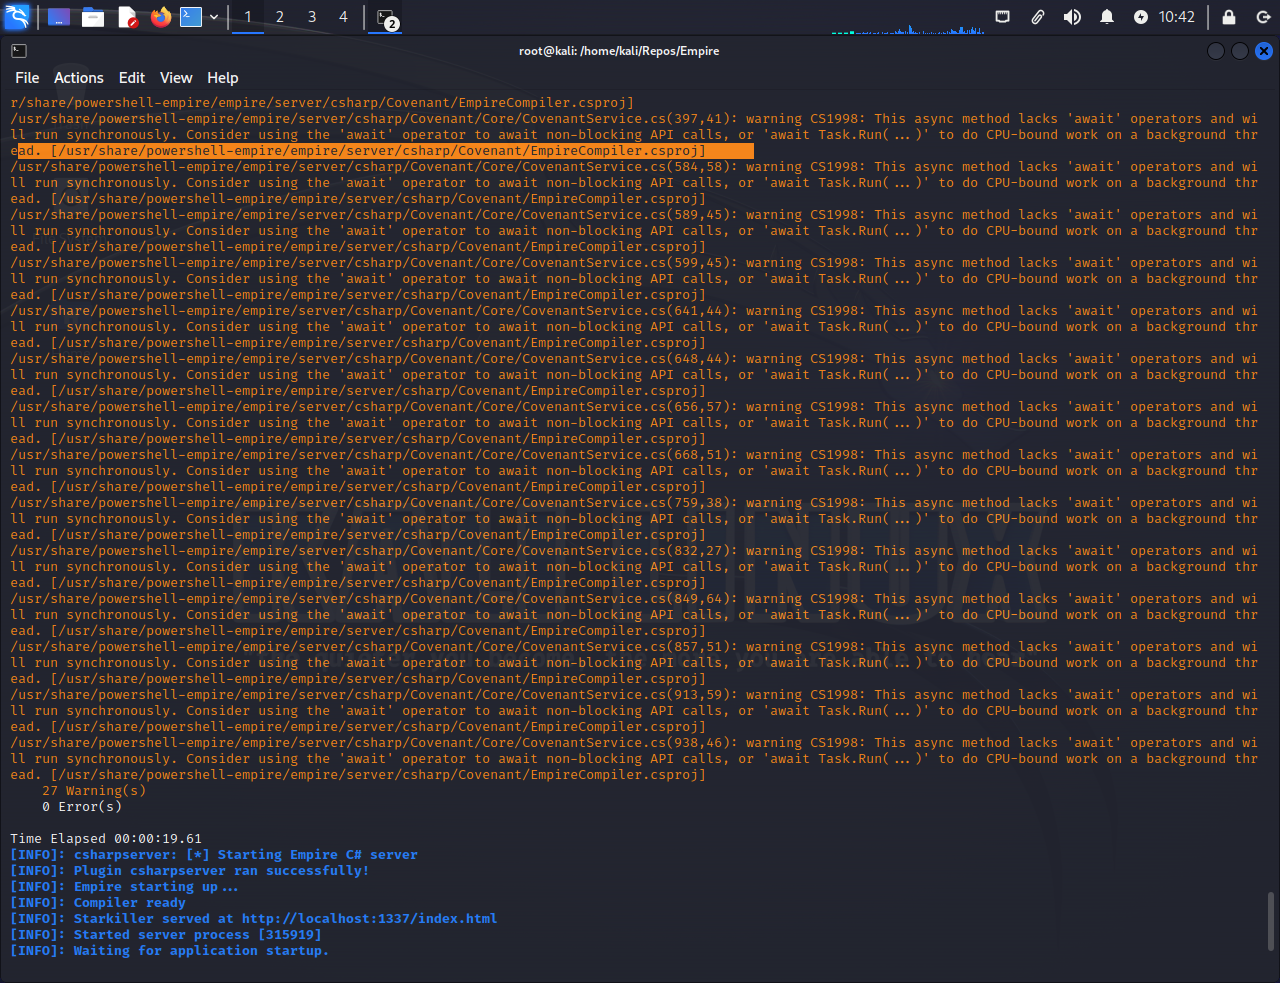The image size is (1280, 983).
Task: Open the Edit menu
Action: [x=132, y=78]
